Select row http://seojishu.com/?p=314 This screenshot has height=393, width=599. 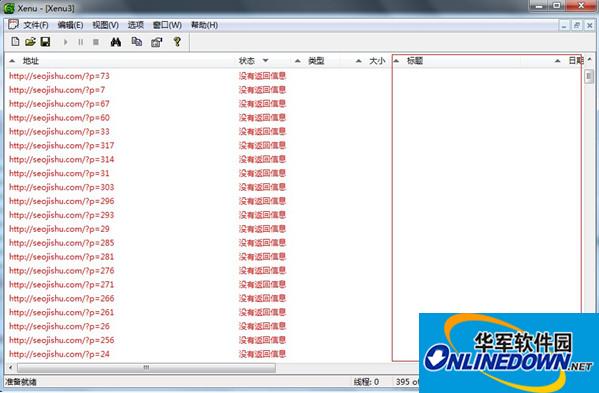click(x=62, y=159)
